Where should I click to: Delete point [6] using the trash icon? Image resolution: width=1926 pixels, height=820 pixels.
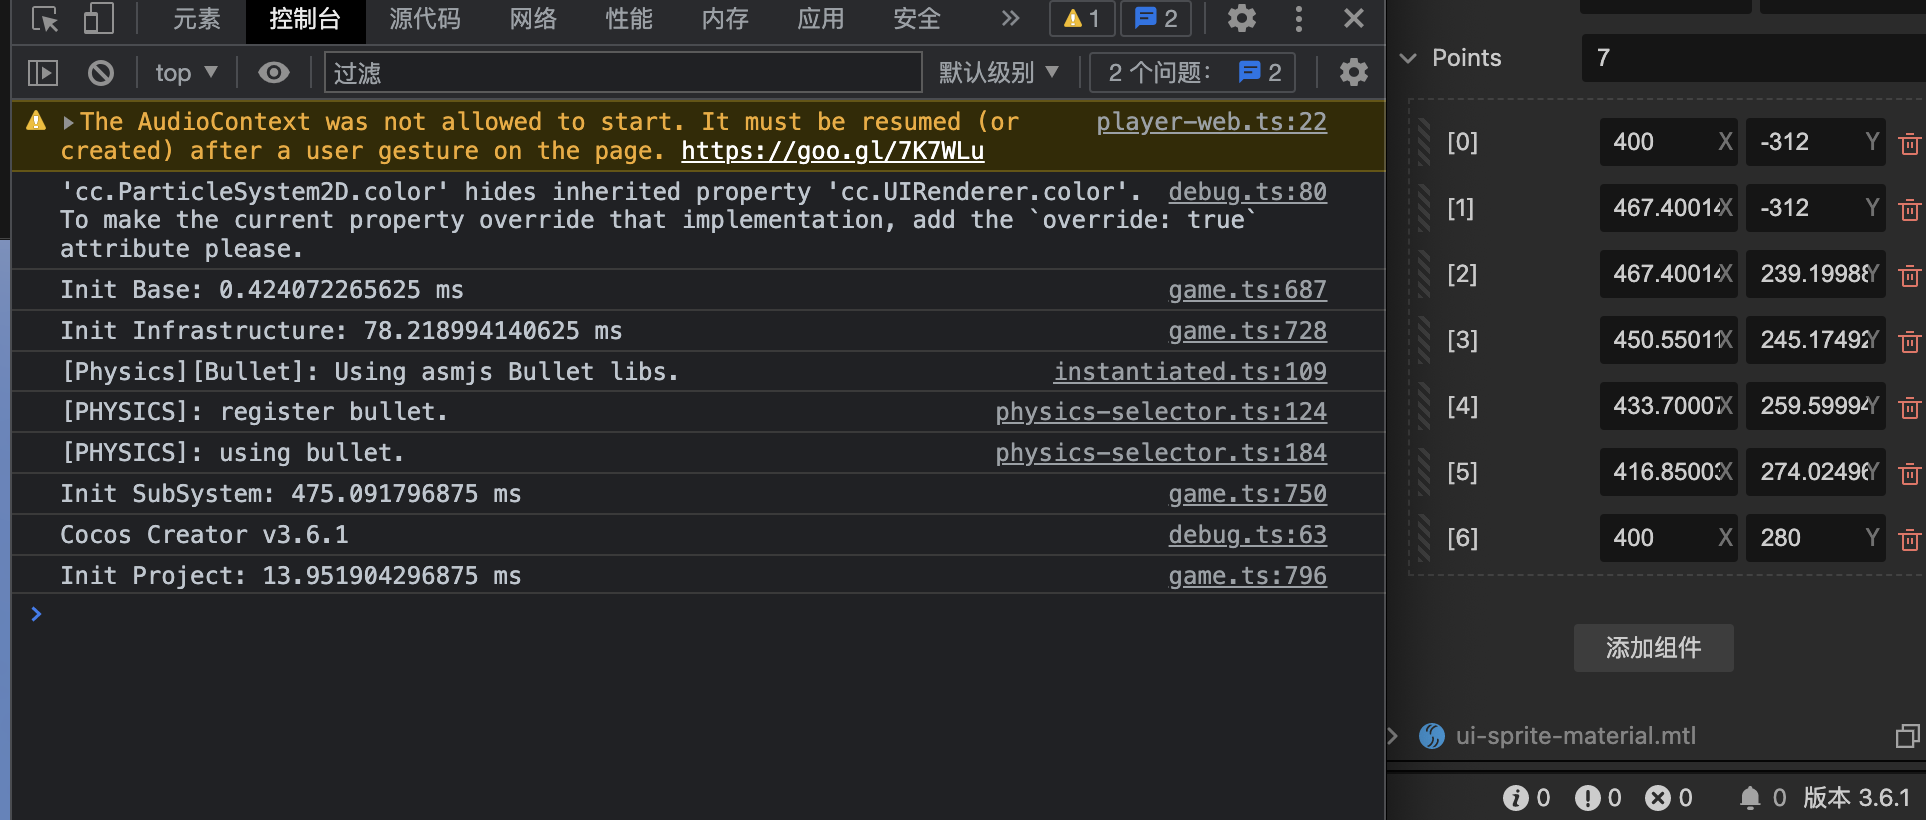[1909, 540]
